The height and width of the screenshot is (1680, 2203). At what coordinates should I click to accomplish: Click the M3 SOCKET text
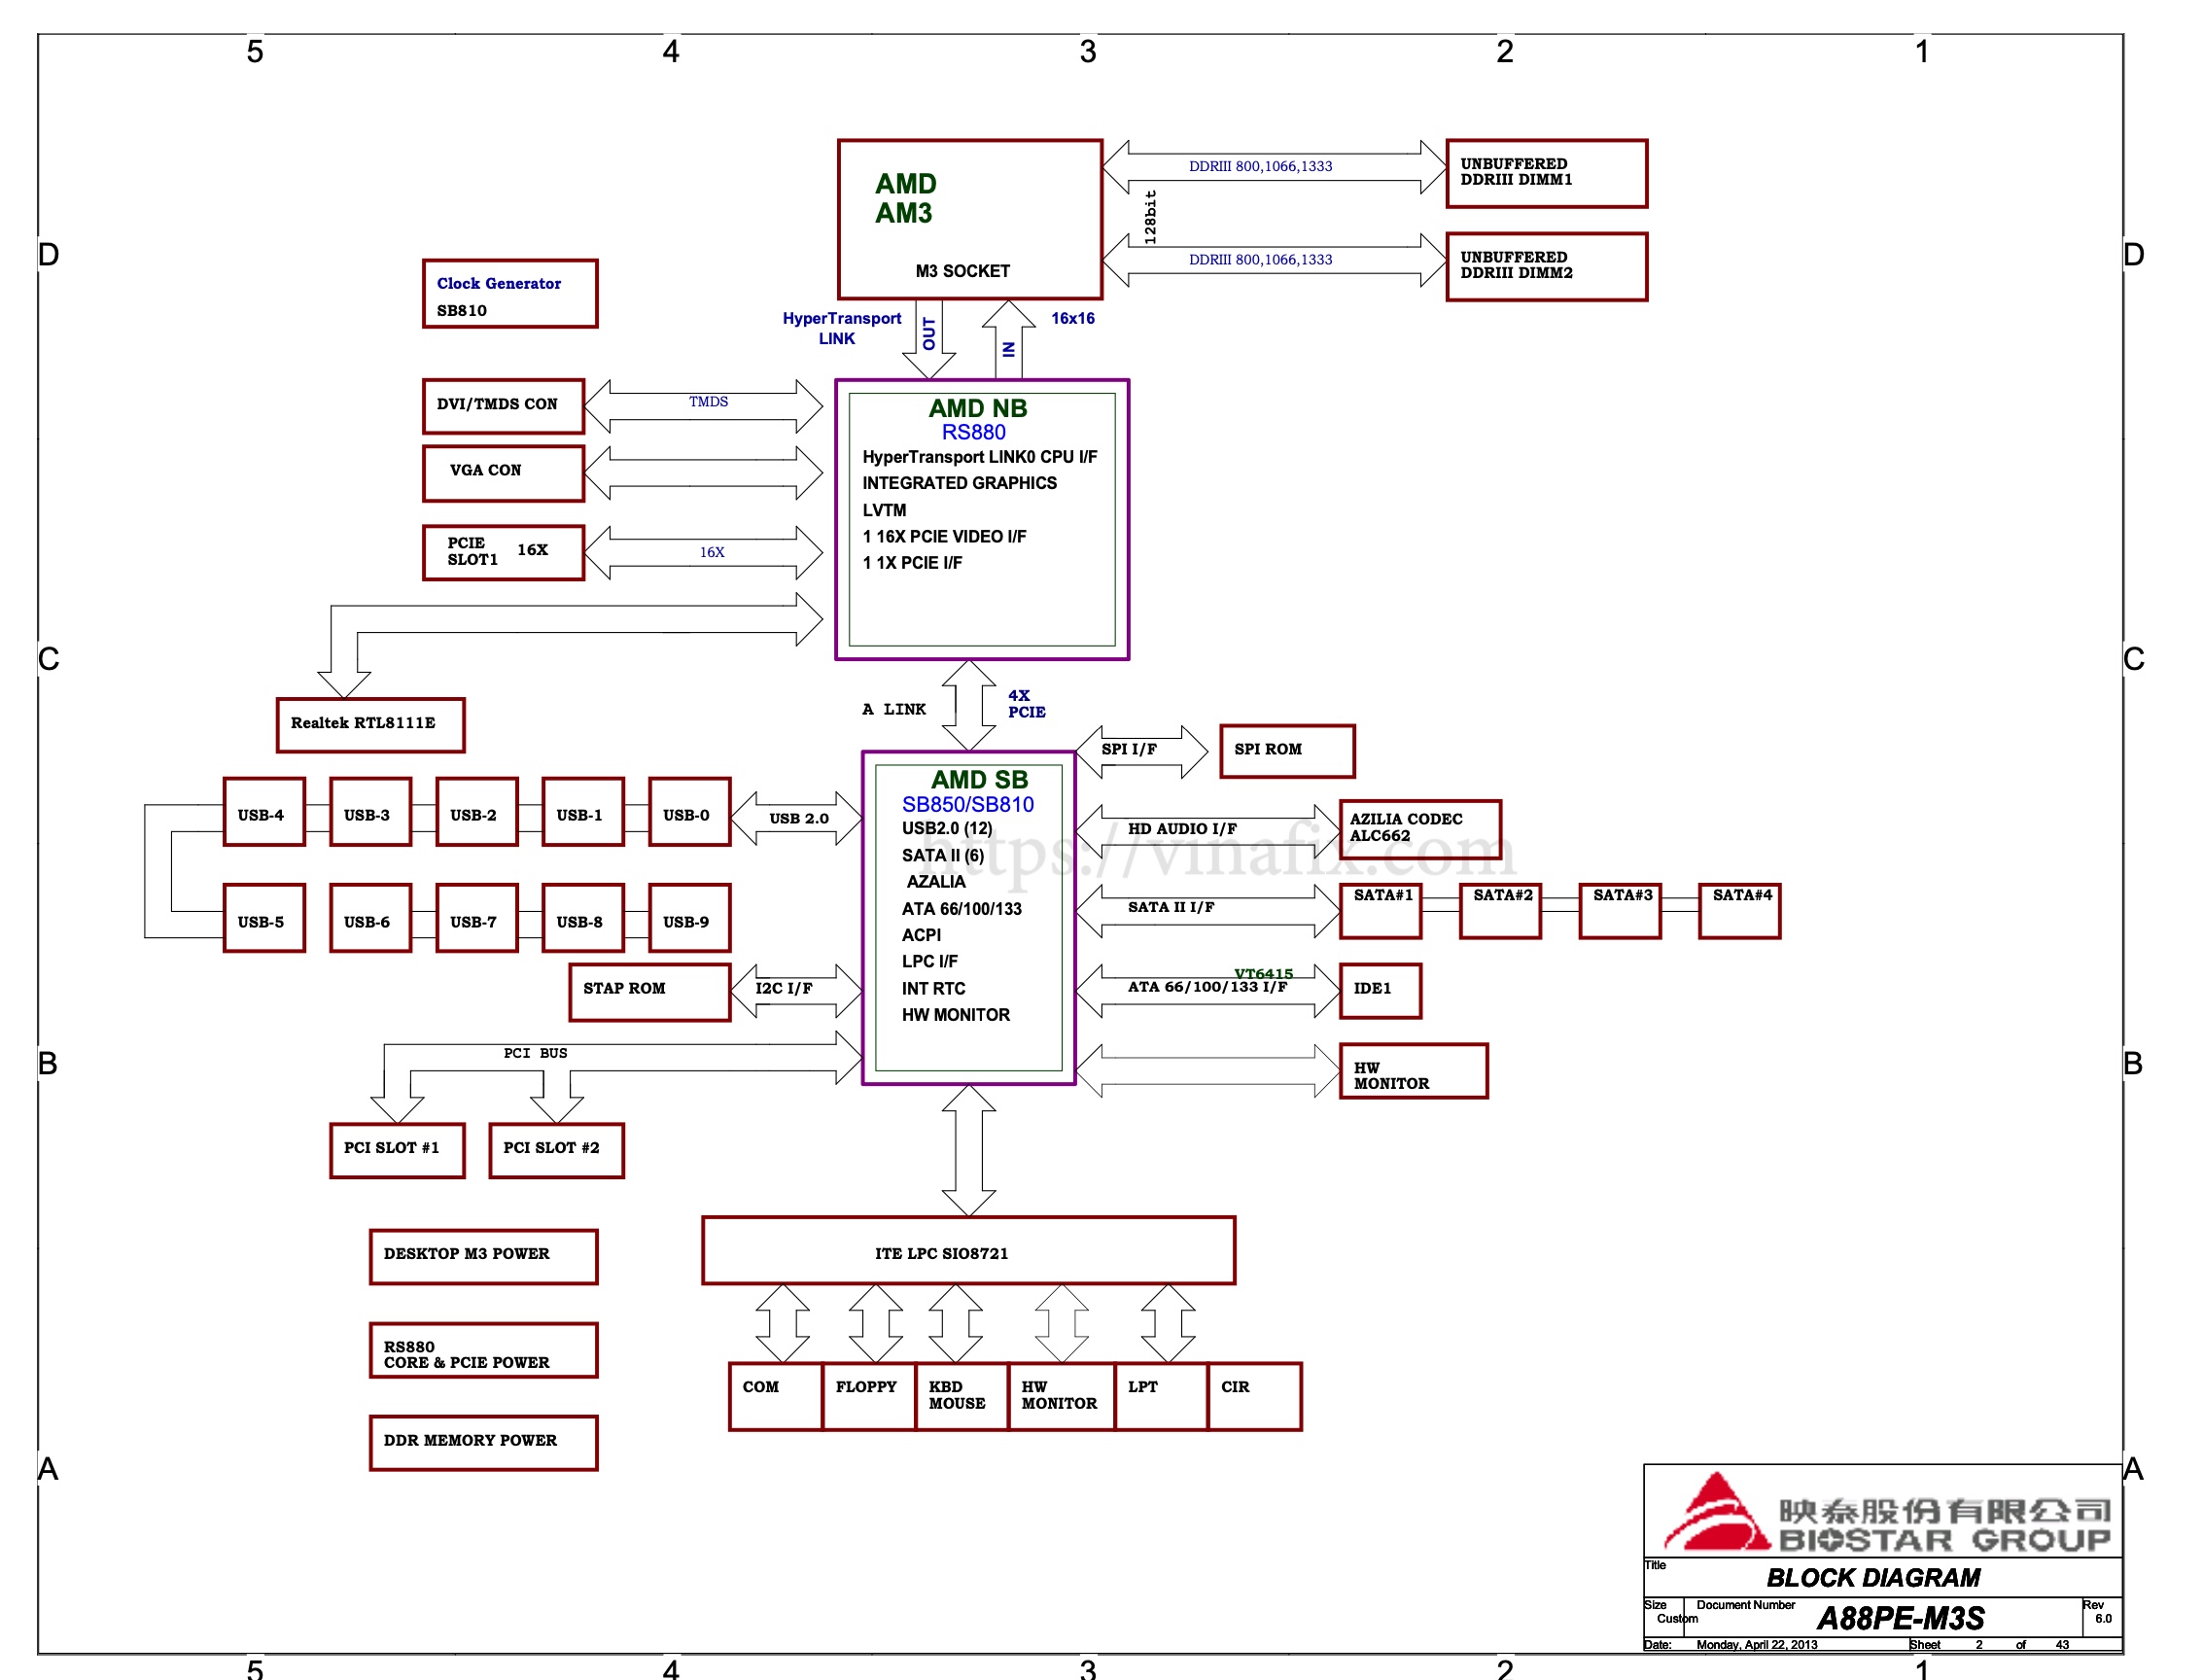point(962,271)
